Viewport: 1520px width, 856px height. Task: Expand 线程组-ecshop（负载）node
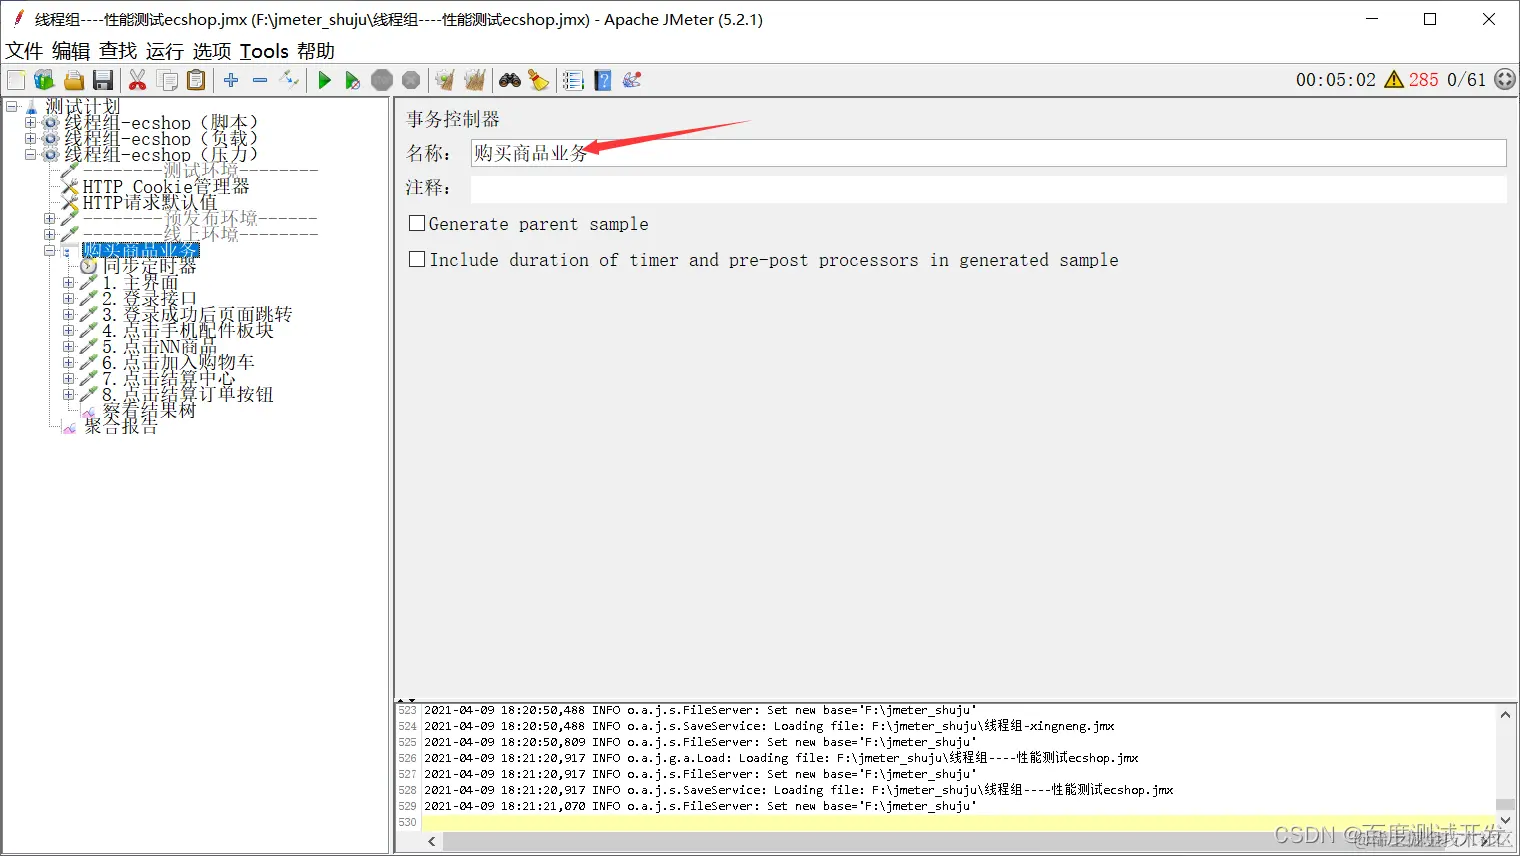pos(30,139)
